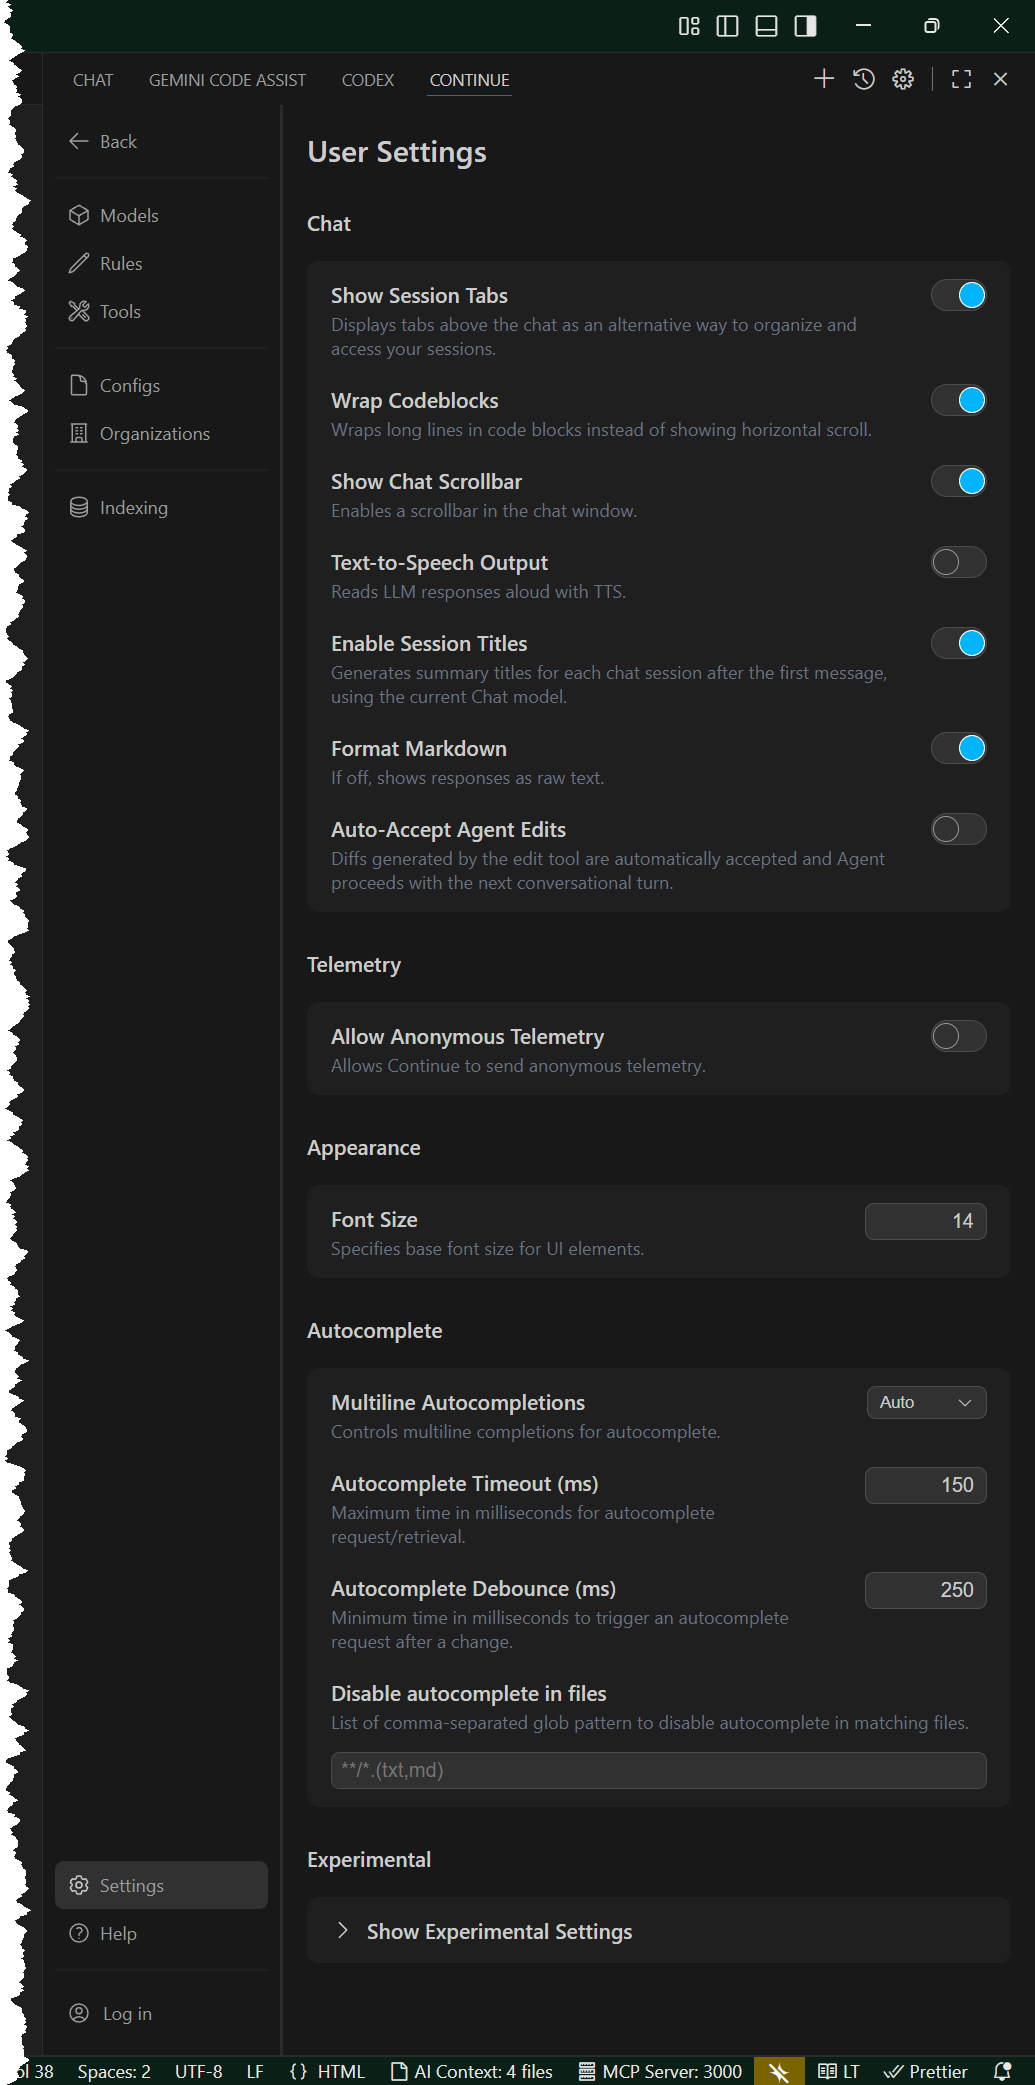Open the Tools section
The width and height of the screenshot is (1035, 2085).
coord(119,312)
